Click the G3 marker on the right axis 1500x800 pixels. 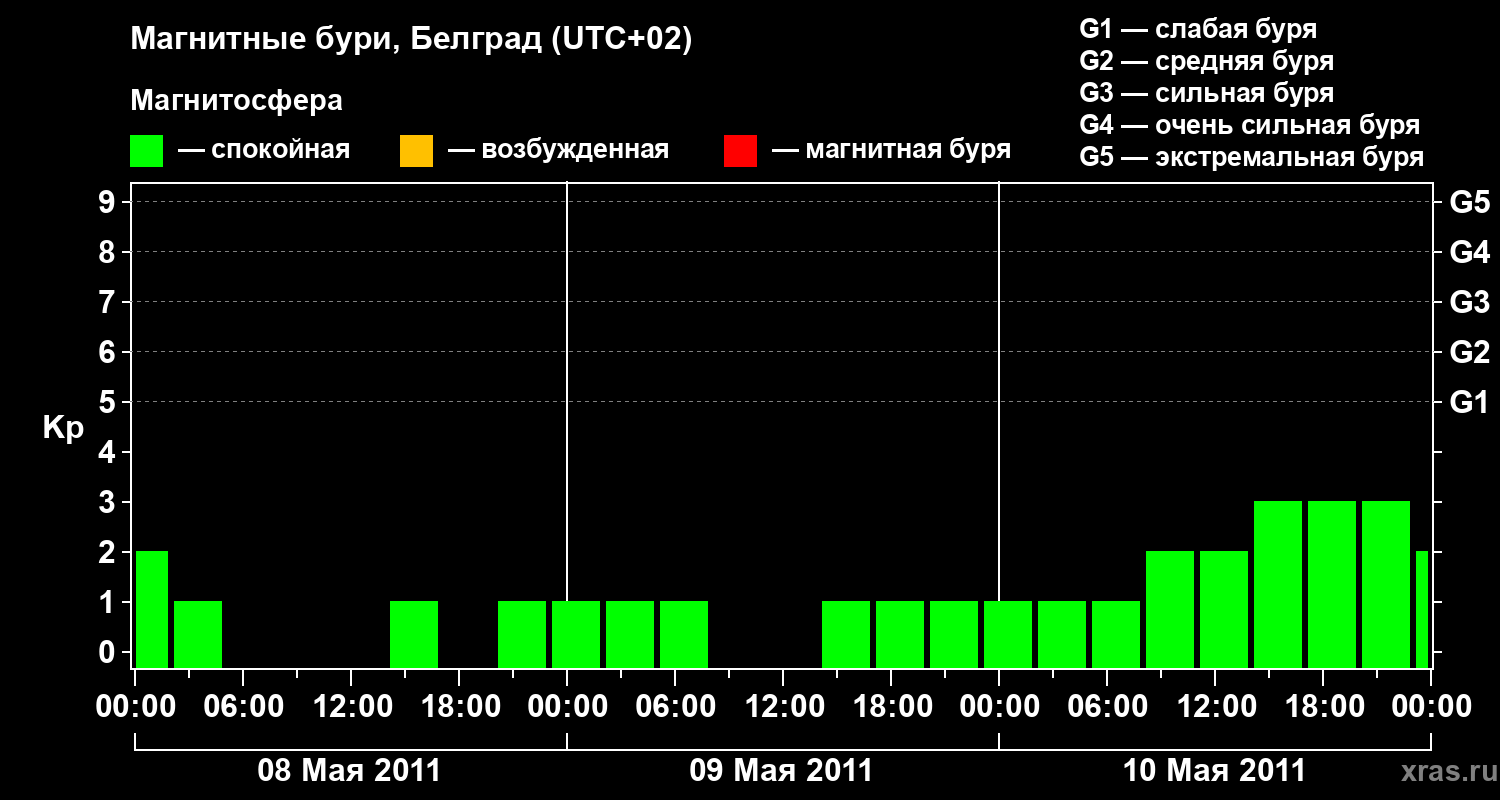click(x=1469, y=302)
